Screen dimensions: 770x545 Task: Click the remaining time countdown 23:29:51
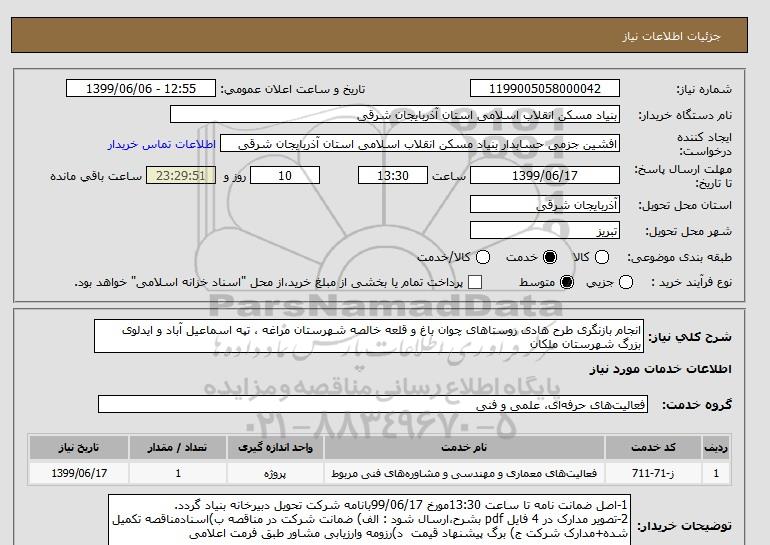click(181, 175)
